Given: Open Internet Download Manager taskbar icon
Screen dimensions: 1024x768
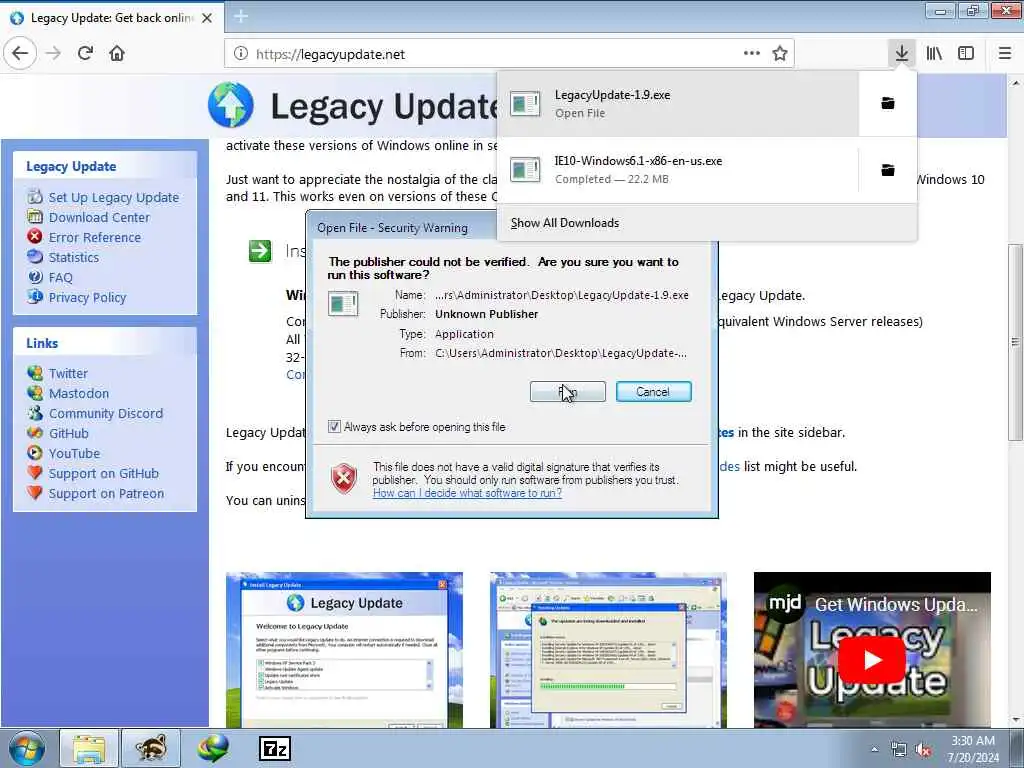Looking at the screenshot, I should point(213,748).
